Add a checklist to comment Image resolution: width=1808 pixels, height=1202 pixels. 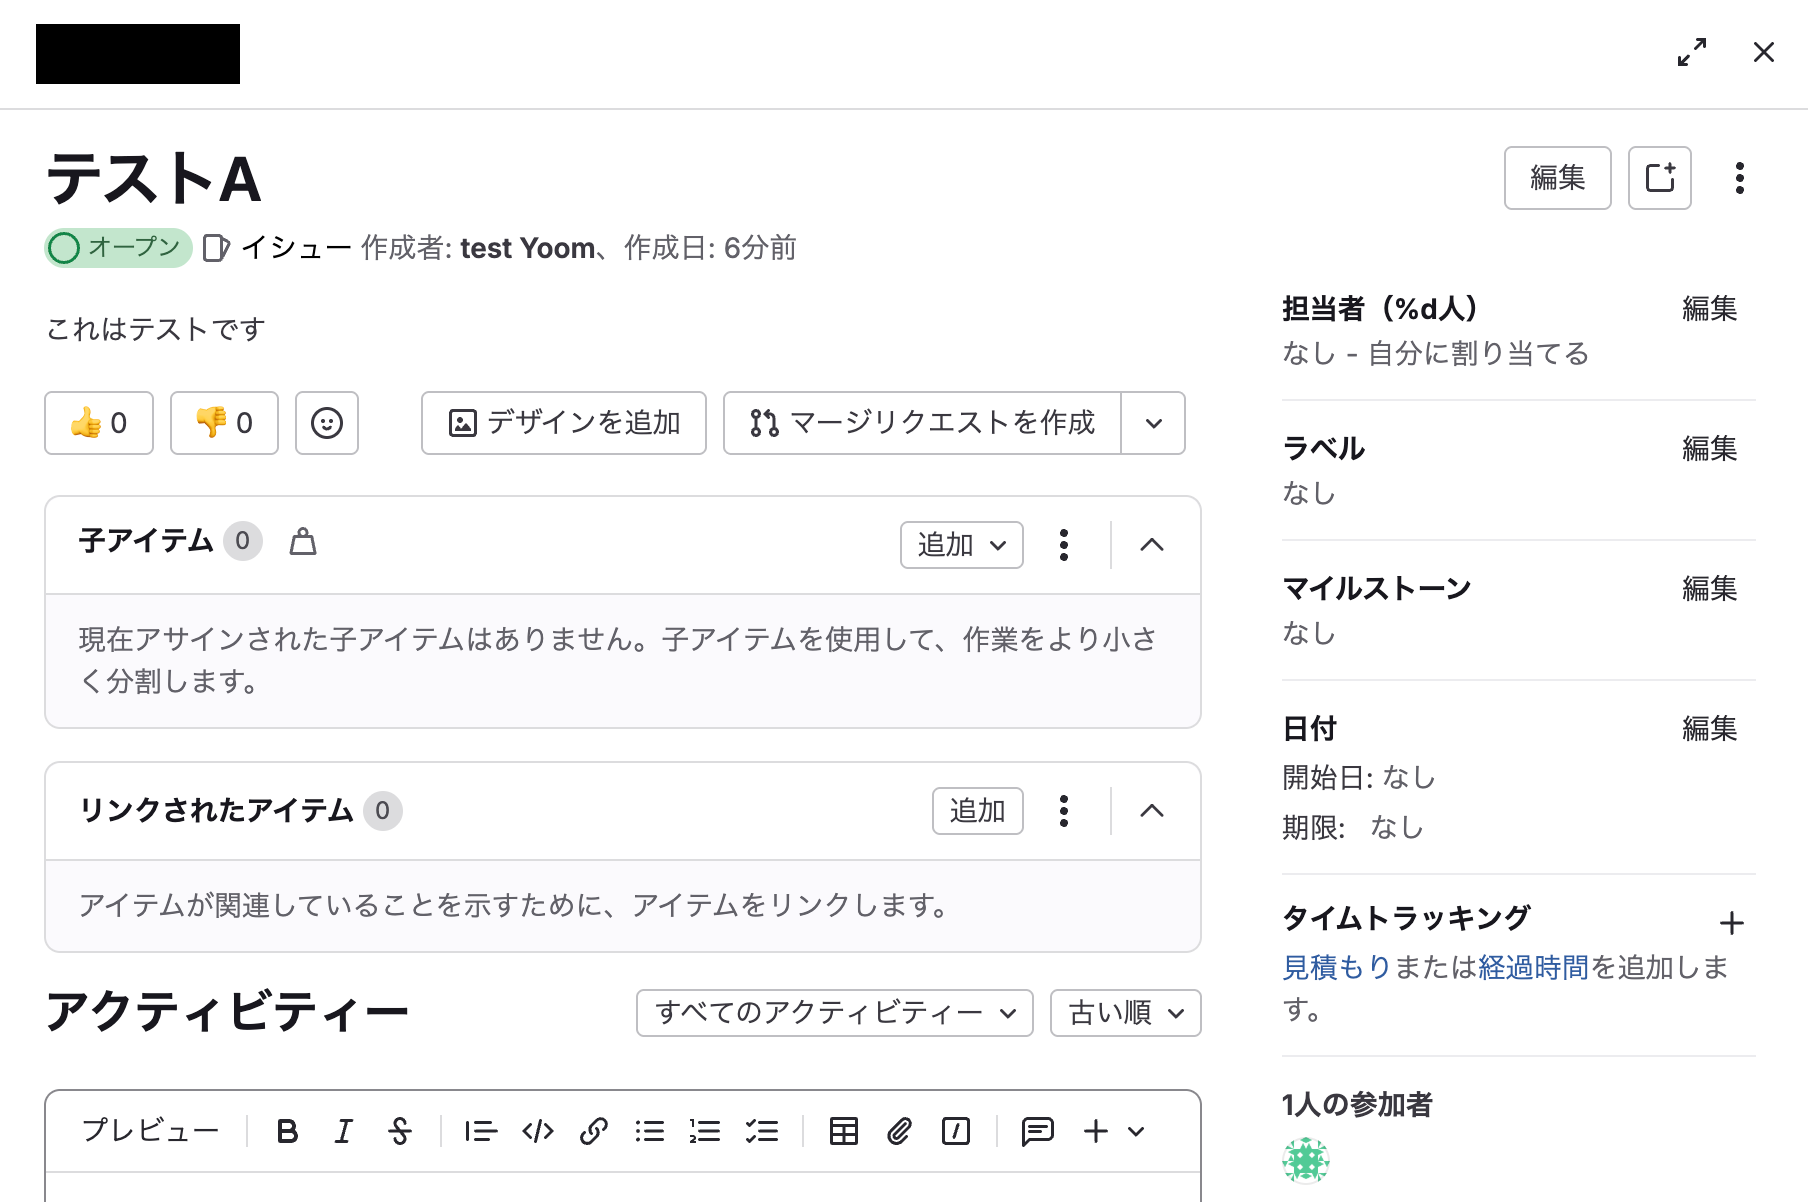click(x=762, y=1131)
